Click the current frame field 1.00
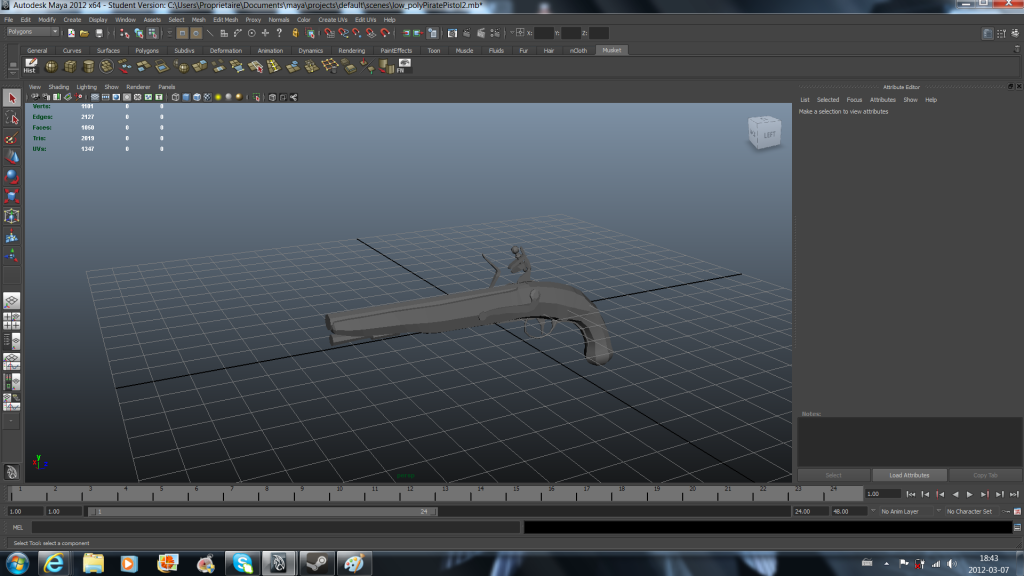1024x576 pixels. [883, 494]
